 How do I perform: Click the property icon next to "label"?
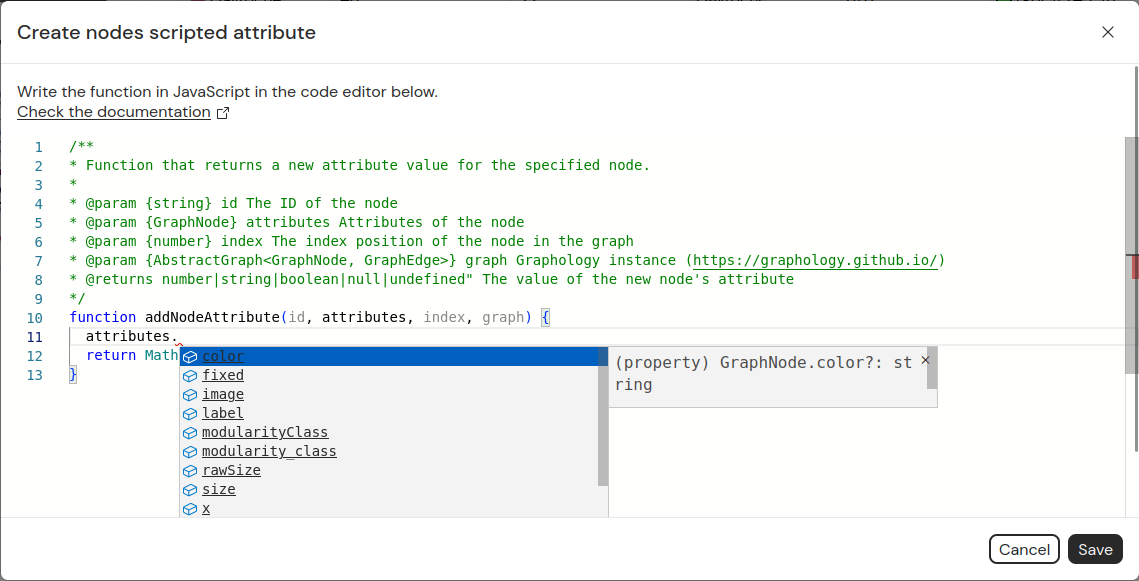point(190,413)
